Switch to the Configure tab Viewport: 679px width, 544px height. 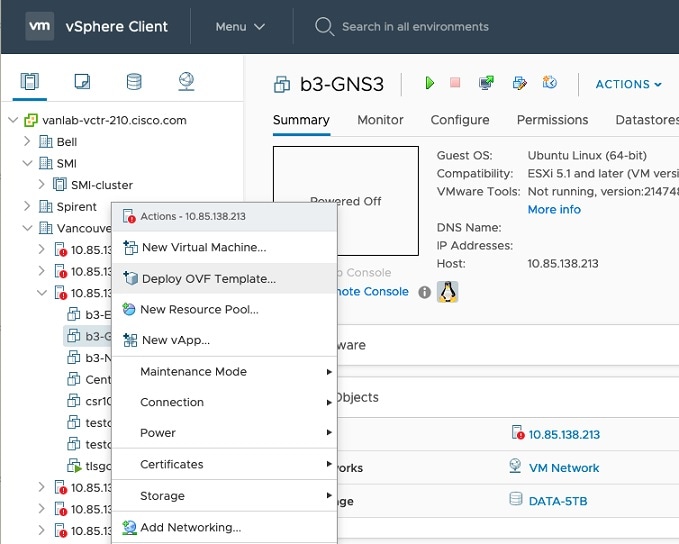pyautogui.click(x=460, y=120)
